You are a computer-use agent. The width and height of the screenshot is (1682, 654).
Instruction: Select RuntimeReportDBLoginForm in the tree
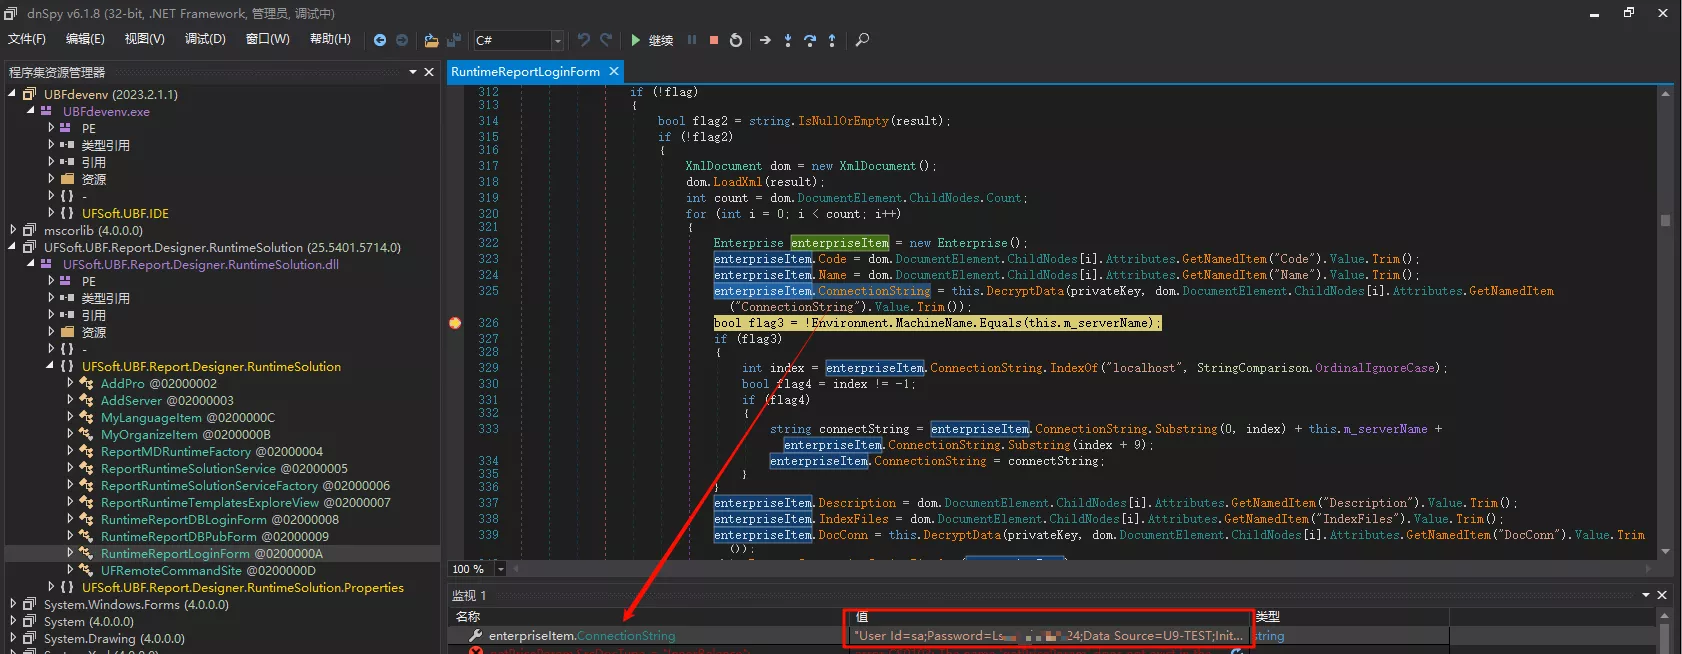coord(183,519)
